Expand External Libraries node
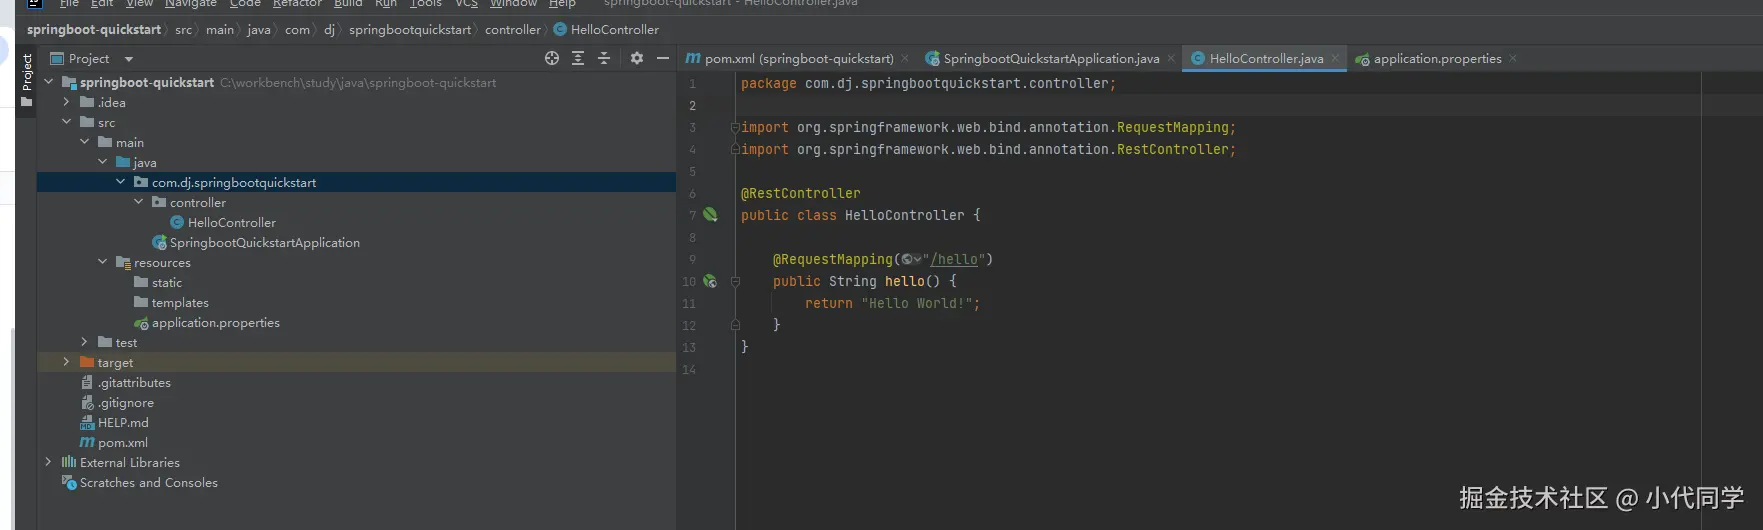This screenshot has height=530, width=1763. (x=48, y=462)
